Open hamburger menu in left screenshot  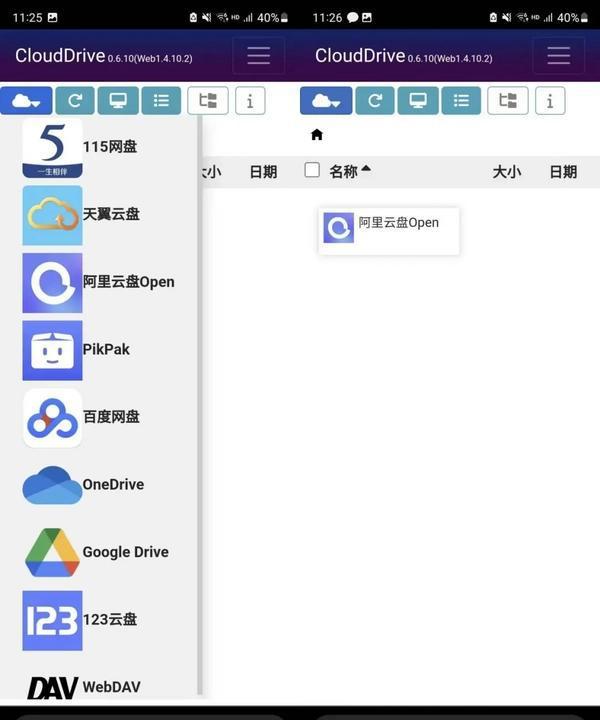click(258, 56)
